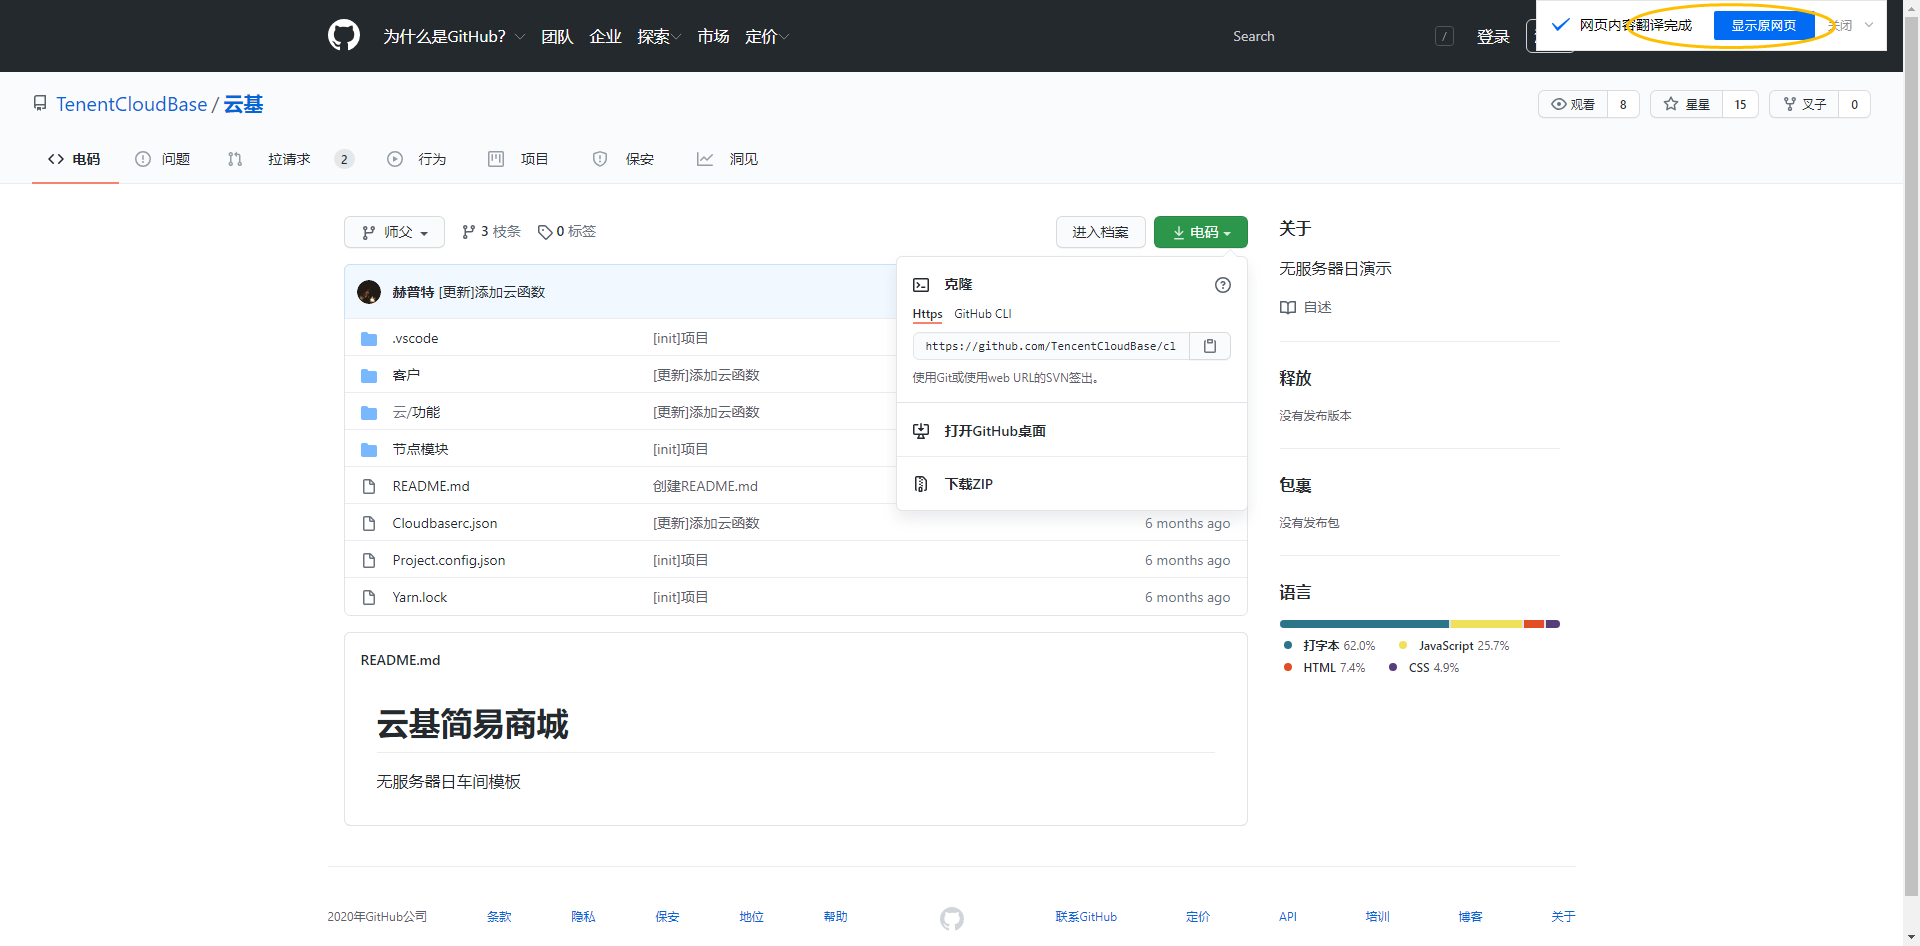Viewport: 1920px width, 946px height.
Task: Switch to the 拉请求 pull requests tab
Action: (290, 159)
